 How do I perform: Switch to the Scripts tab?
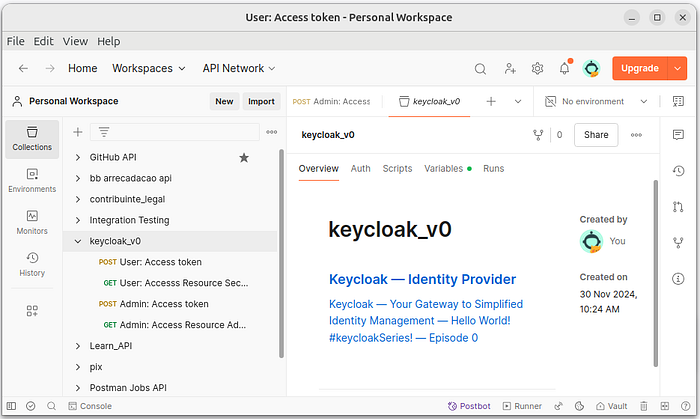pos(397,169)
